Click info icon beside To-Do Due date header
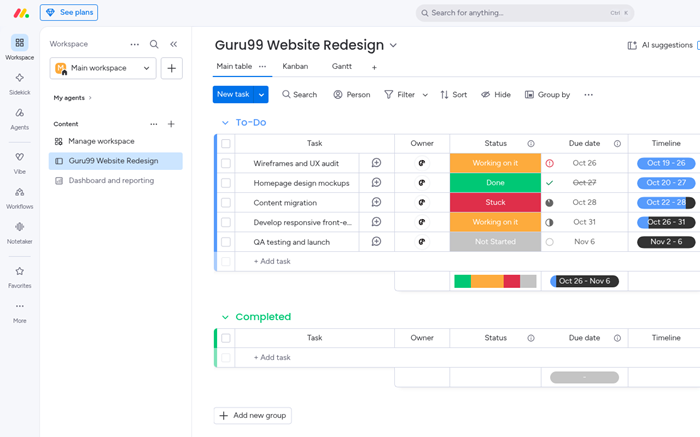This screenshot has width=700, height=437. pos(617,144)
